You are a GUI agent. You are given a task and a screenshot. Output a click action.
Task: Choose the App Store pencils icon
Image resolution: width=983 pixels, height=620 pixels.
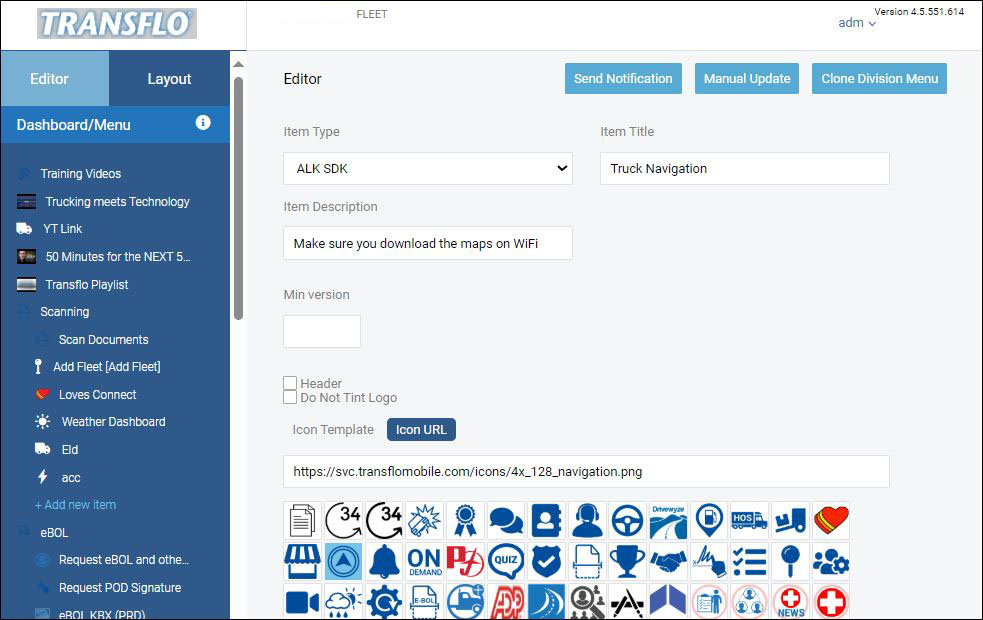tap(628, 601)
